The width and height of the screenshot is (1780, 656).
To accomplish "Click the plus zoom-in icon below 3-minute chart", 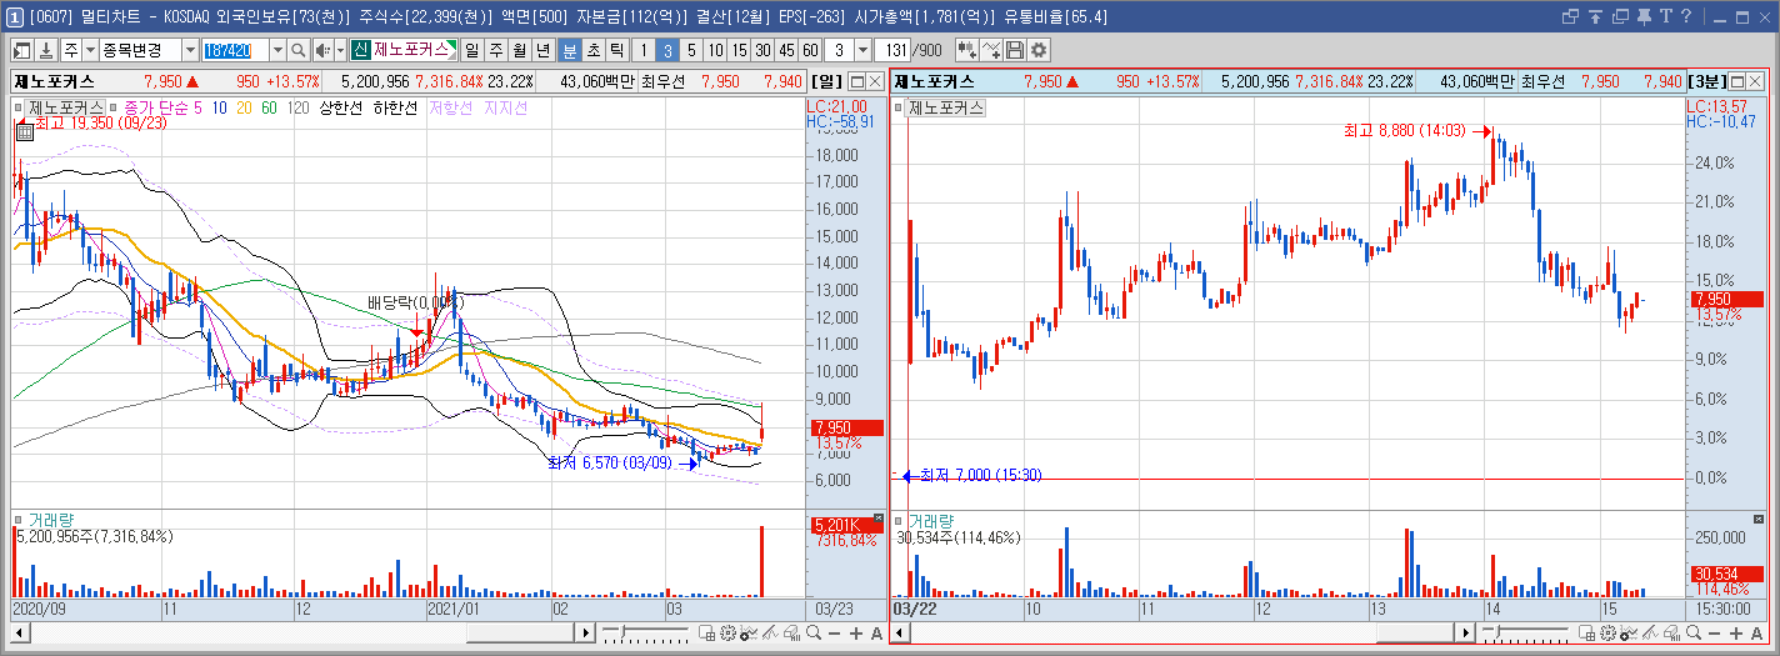I will point(1736,633).
